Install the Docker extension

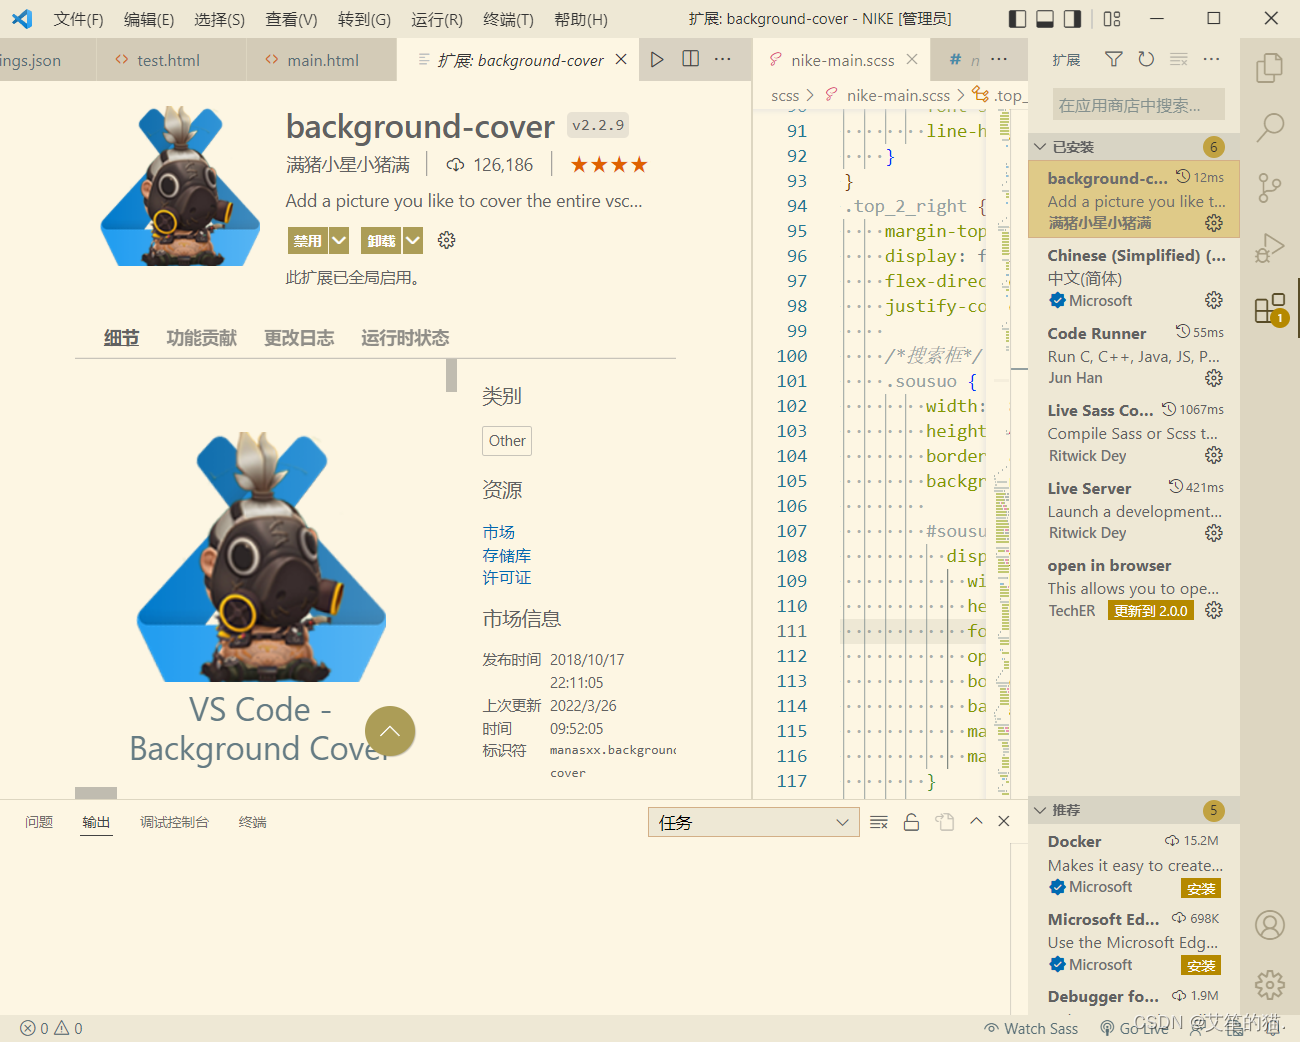pos(1201,889)
